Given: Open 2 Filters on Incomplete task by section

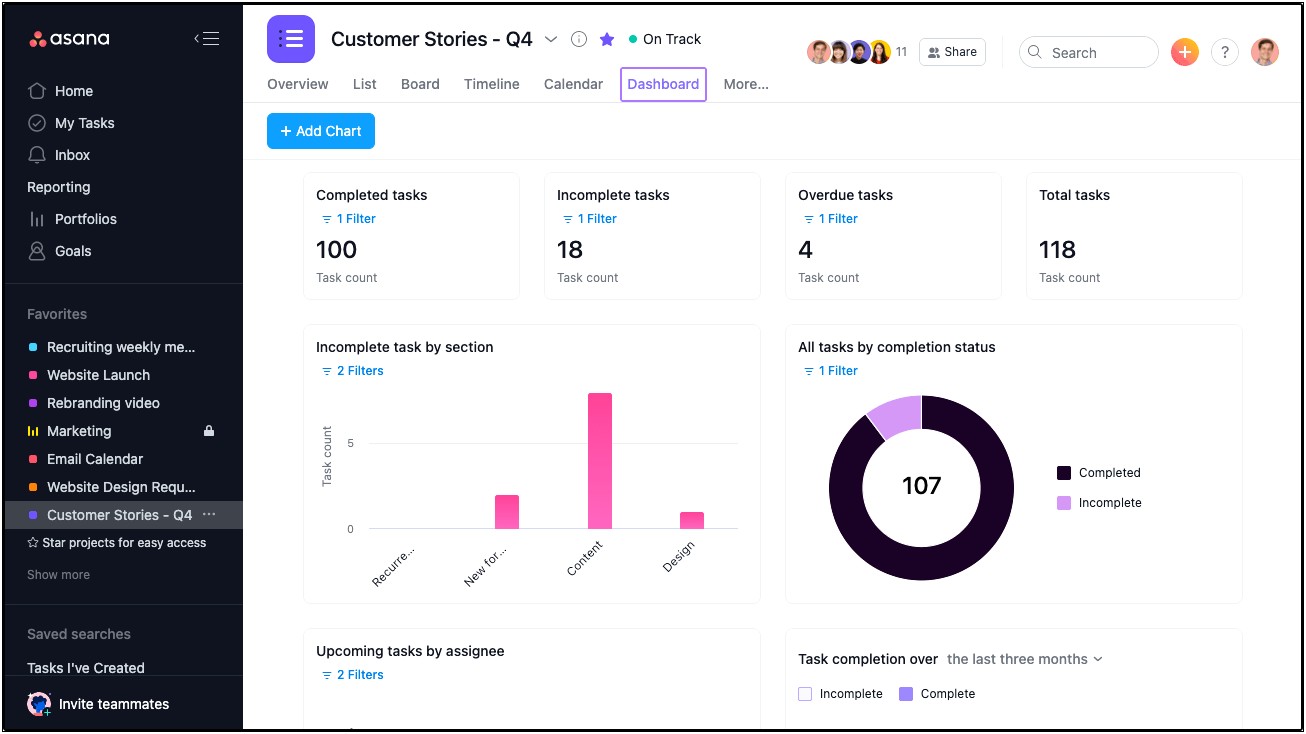Looking at the screenshot, I should (x=352, y=371).
